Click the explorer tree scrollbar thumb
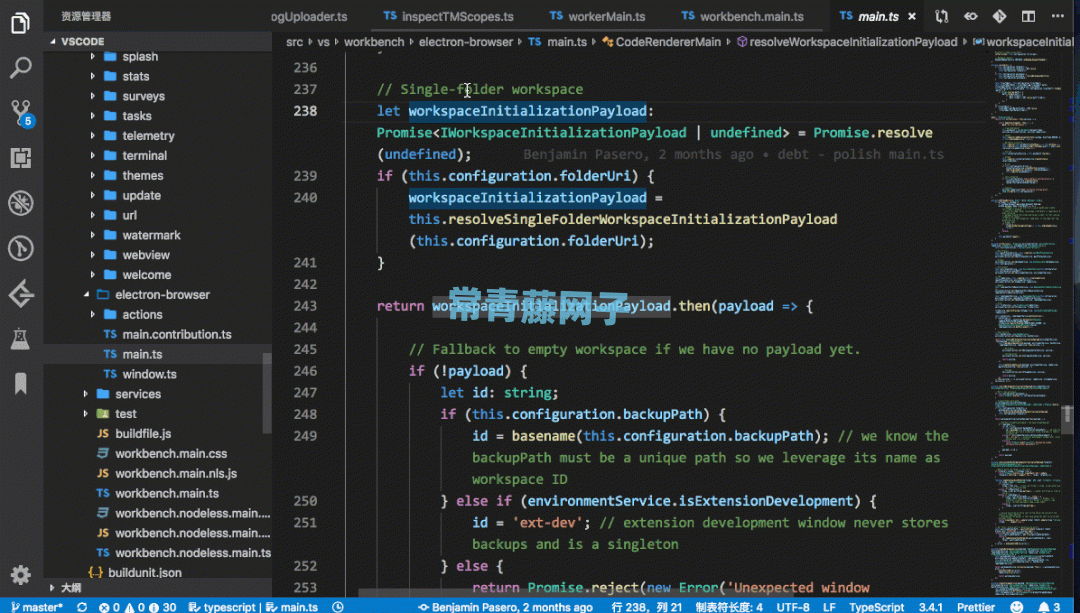1080x613 pixels. click(x=267, y=393)
